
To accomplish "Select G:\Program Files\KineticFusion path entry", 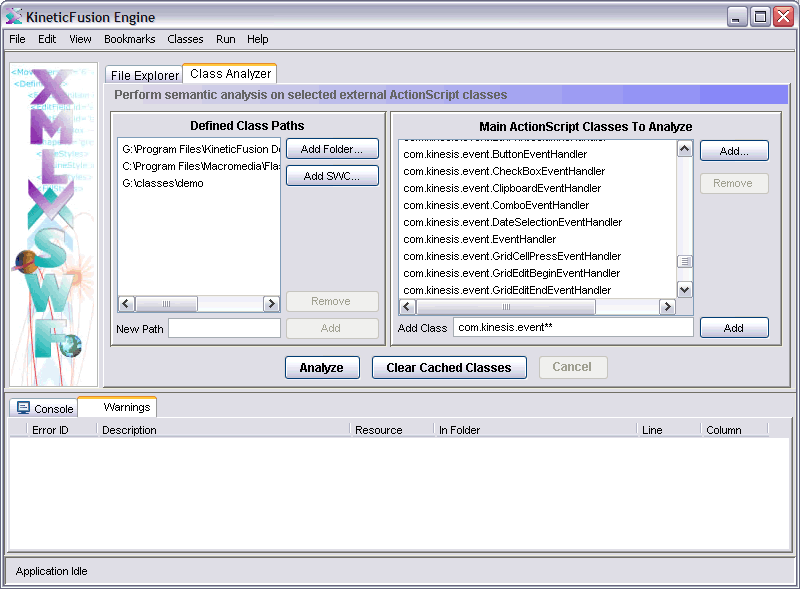I will click(199, 149).
